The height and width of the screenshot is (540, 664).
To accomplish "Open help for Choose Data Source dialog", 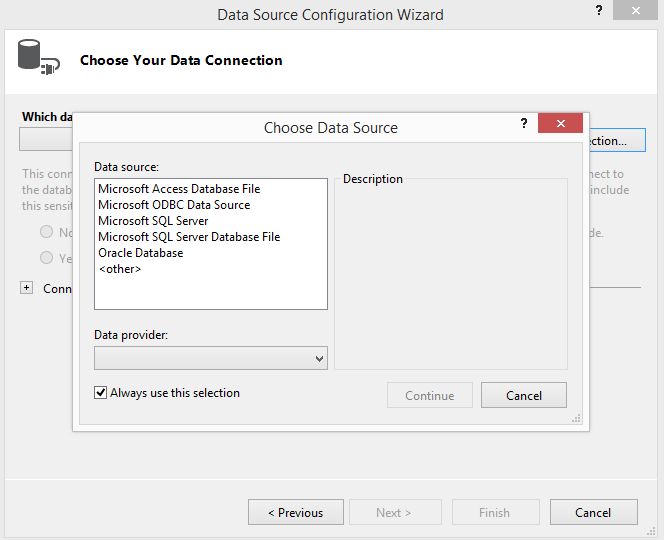I will pos(524,123).
